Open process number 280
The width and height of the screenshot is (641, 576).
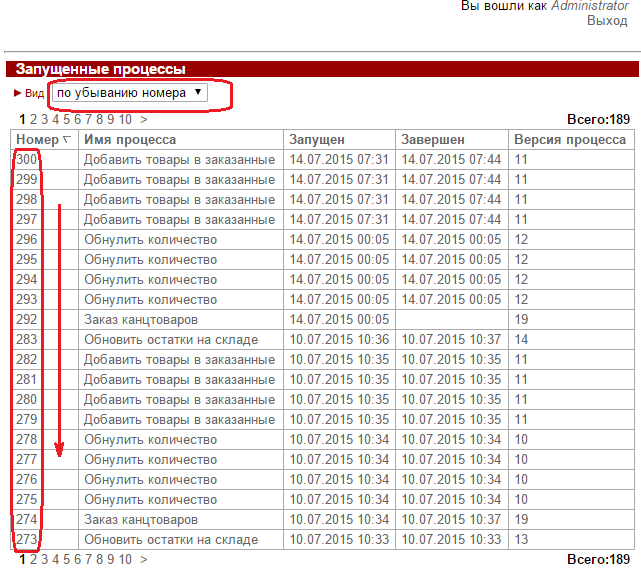[27, 400]
